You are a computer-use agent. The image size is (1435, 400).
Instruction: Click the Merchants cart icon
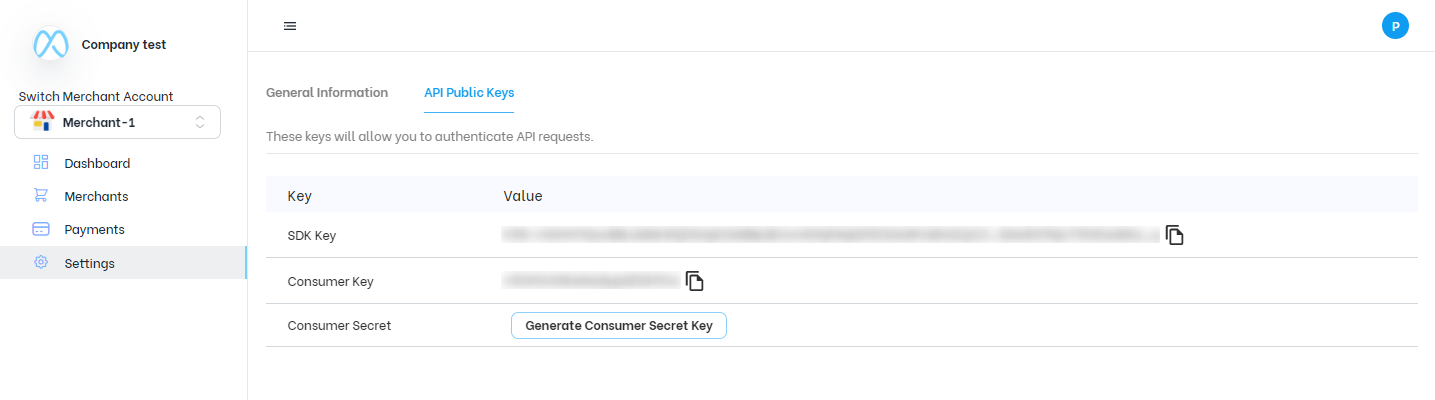(41, 196)
